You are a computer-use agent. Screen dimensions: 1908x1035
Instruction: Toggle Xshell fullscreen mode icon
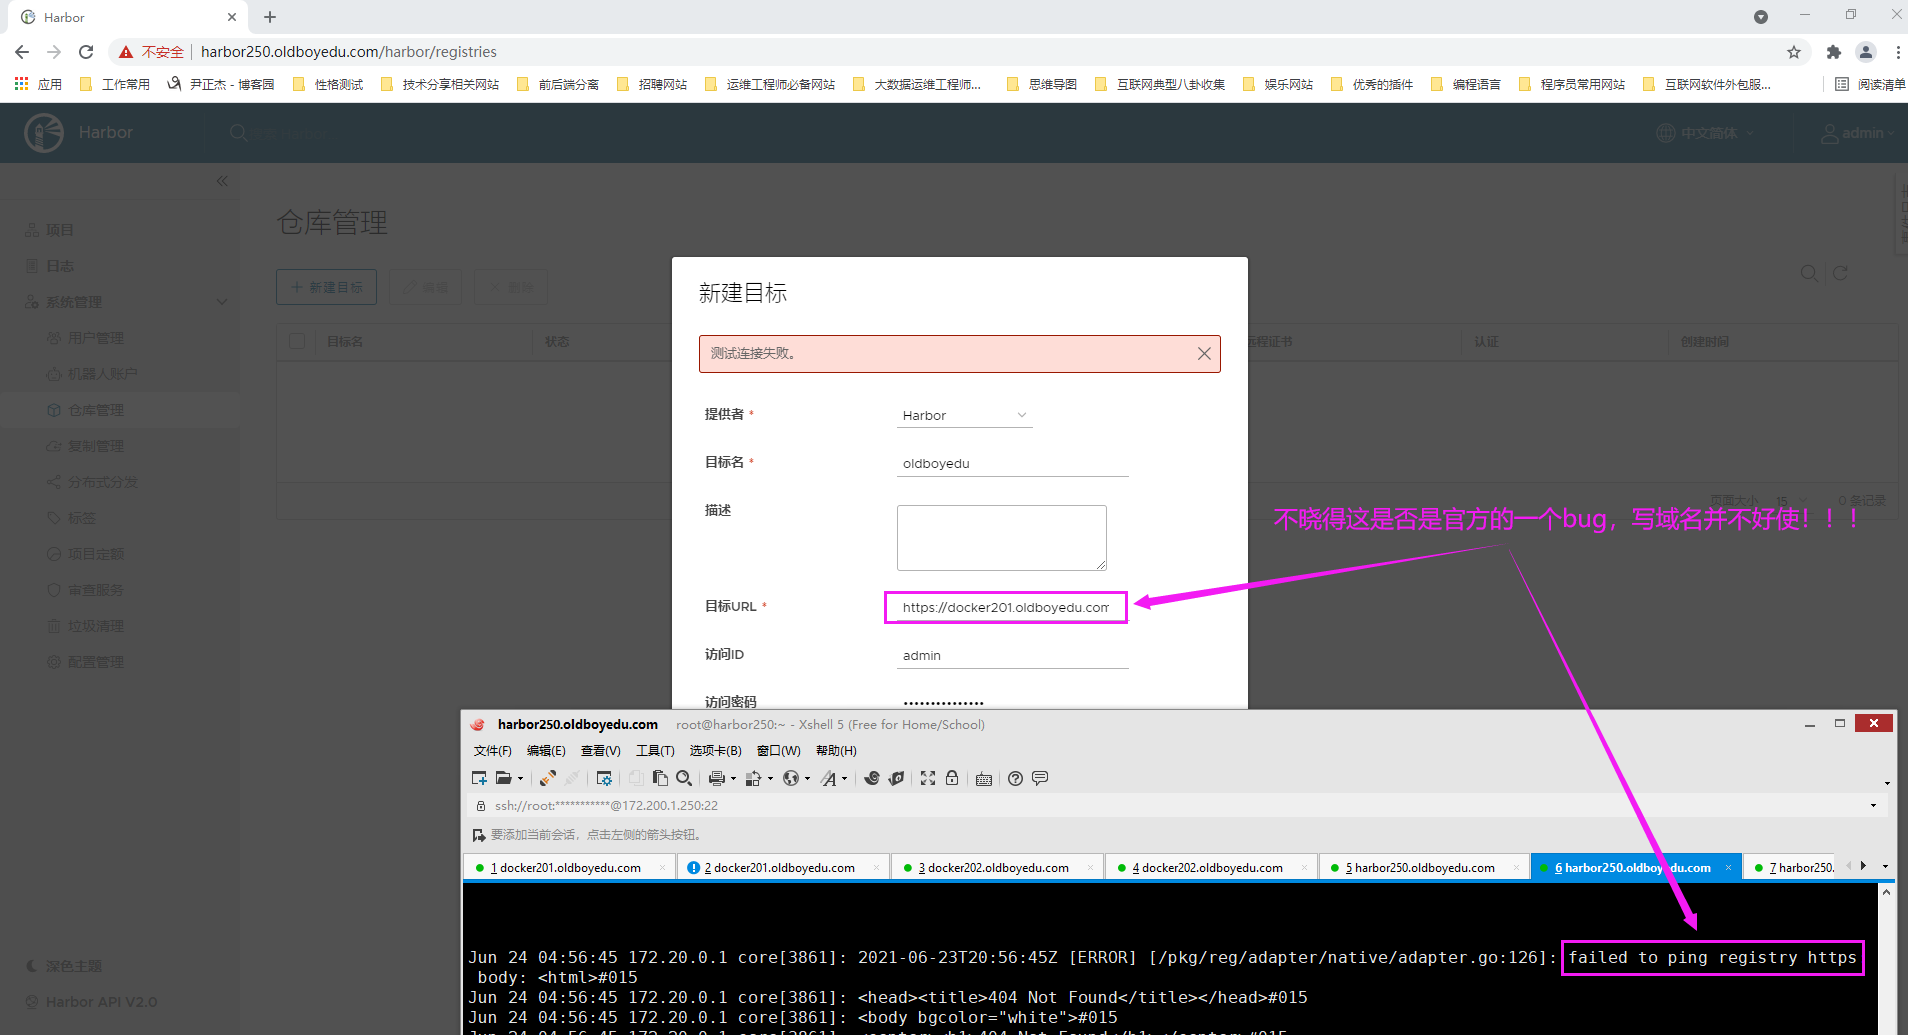click(928, 778)
